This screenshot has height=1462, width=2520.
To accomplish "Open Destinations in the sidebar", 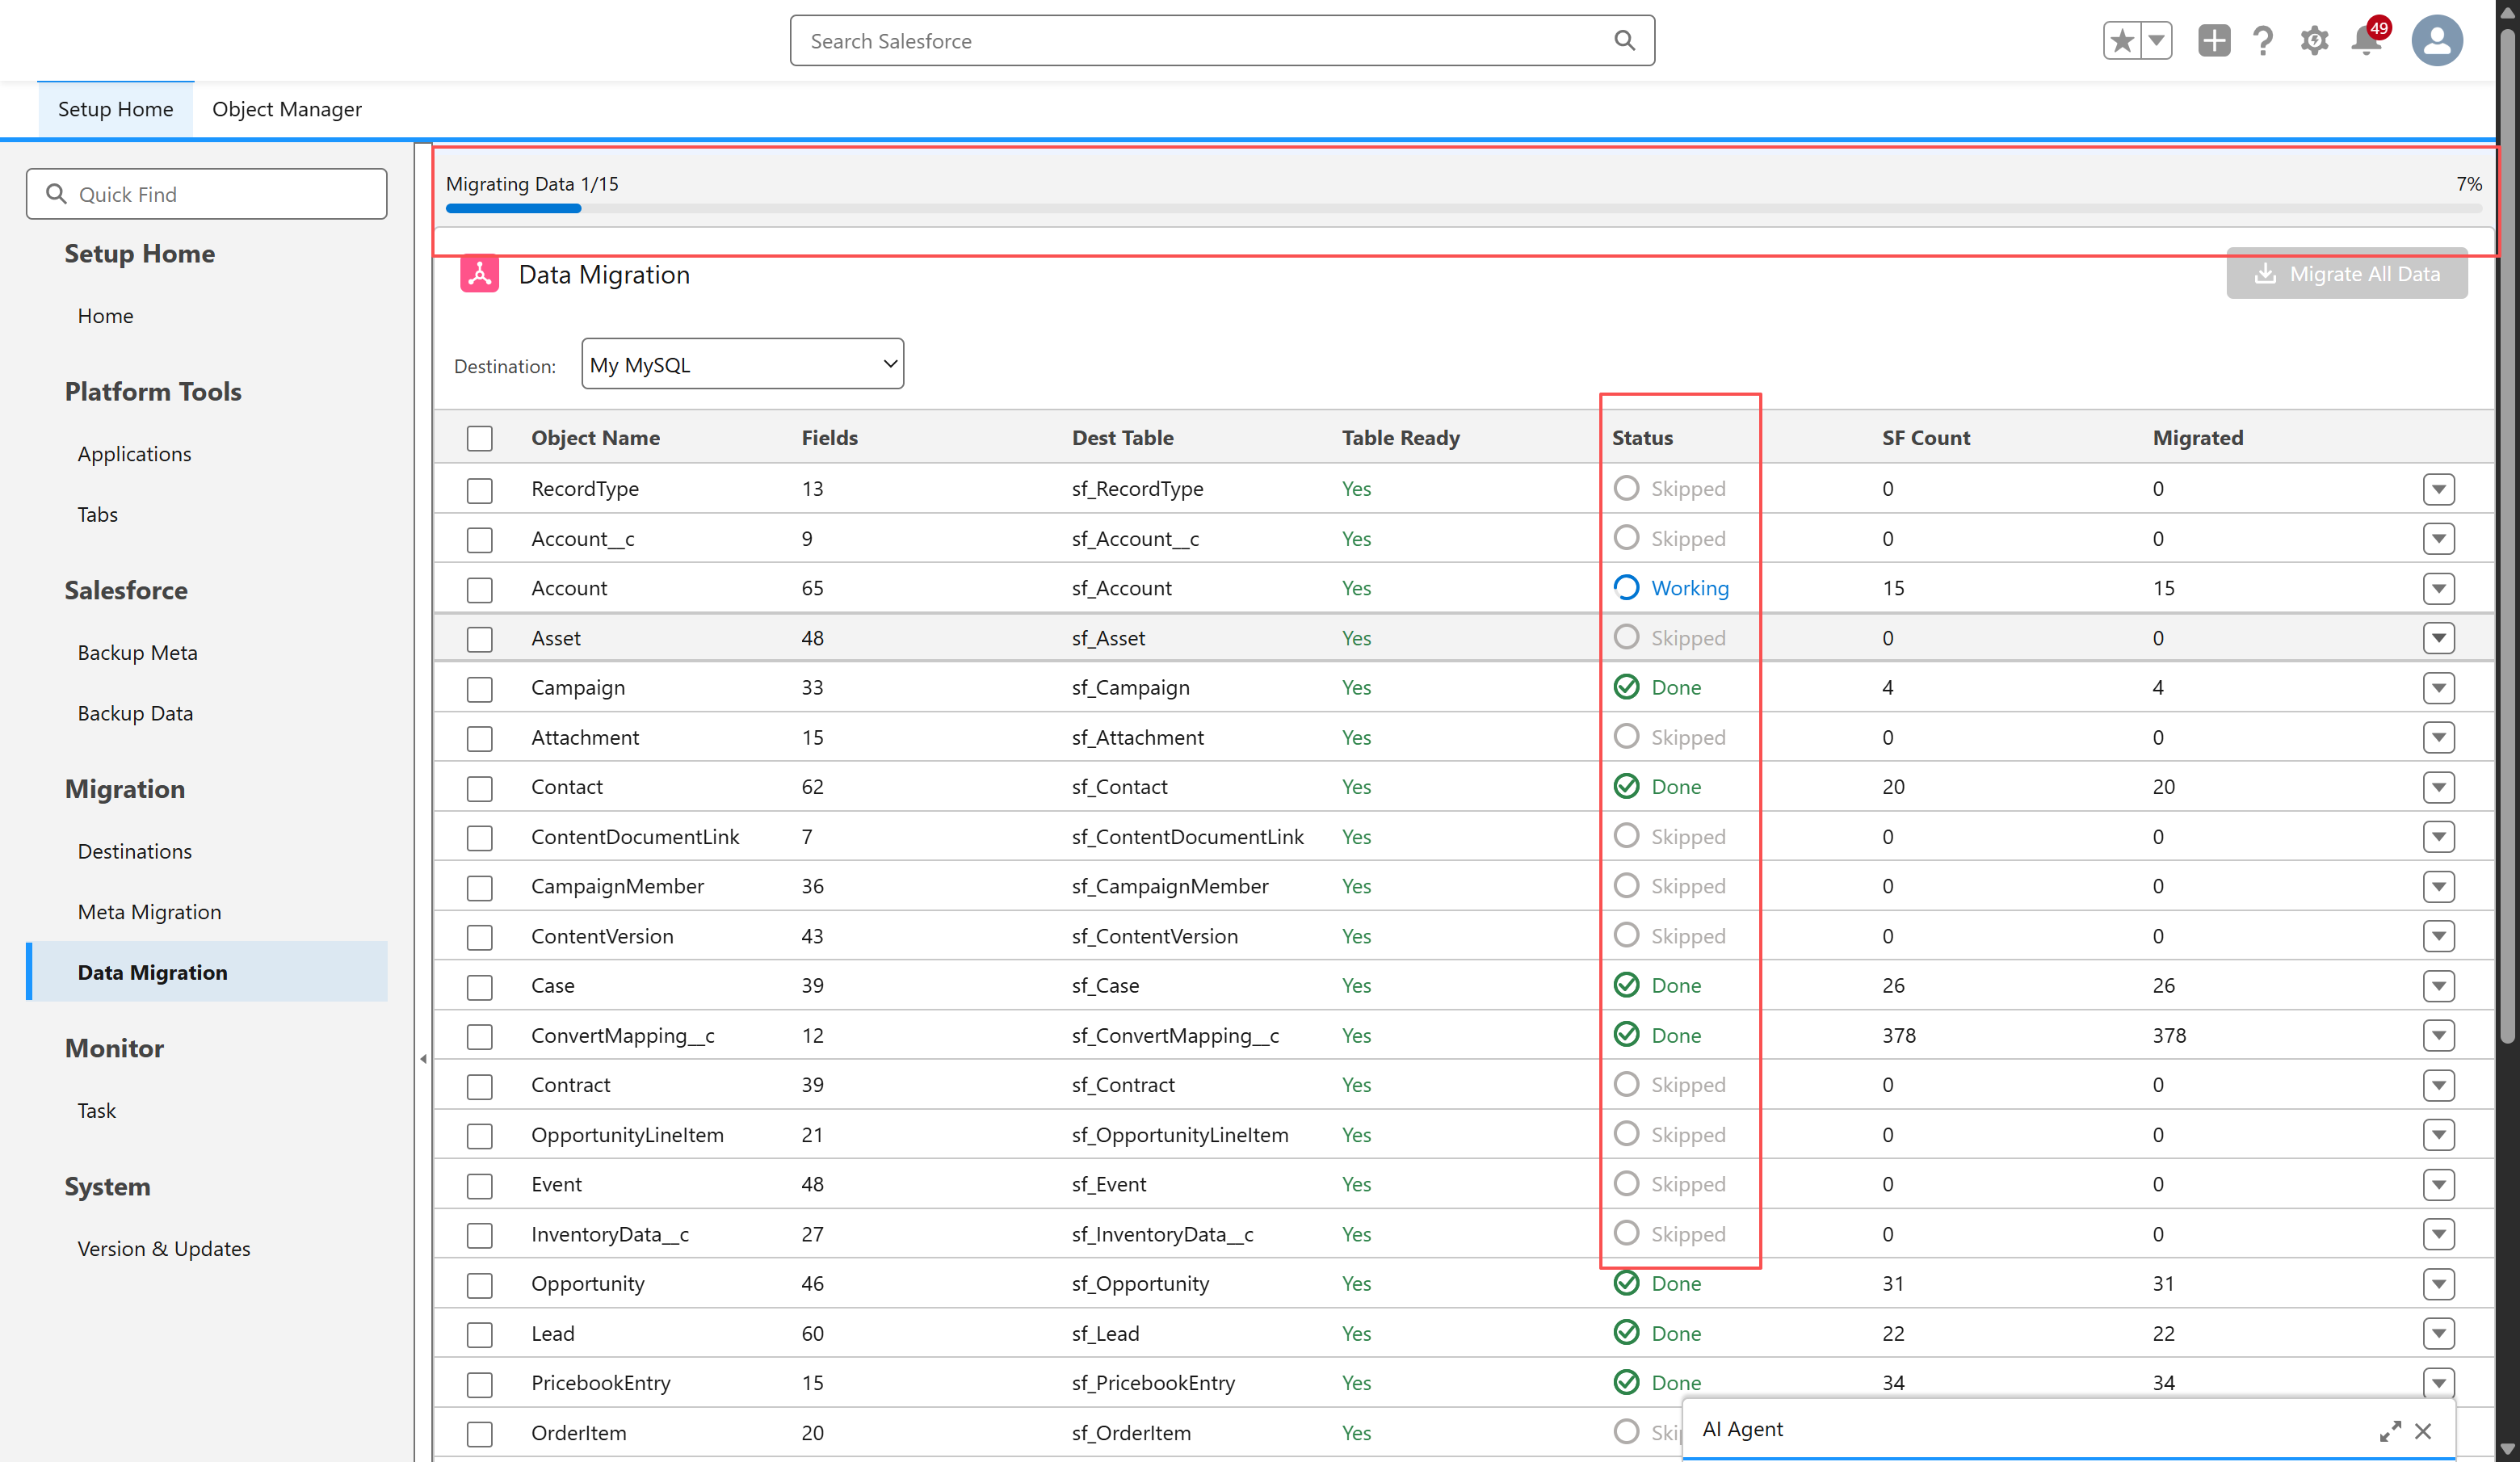I will [135, 851].
